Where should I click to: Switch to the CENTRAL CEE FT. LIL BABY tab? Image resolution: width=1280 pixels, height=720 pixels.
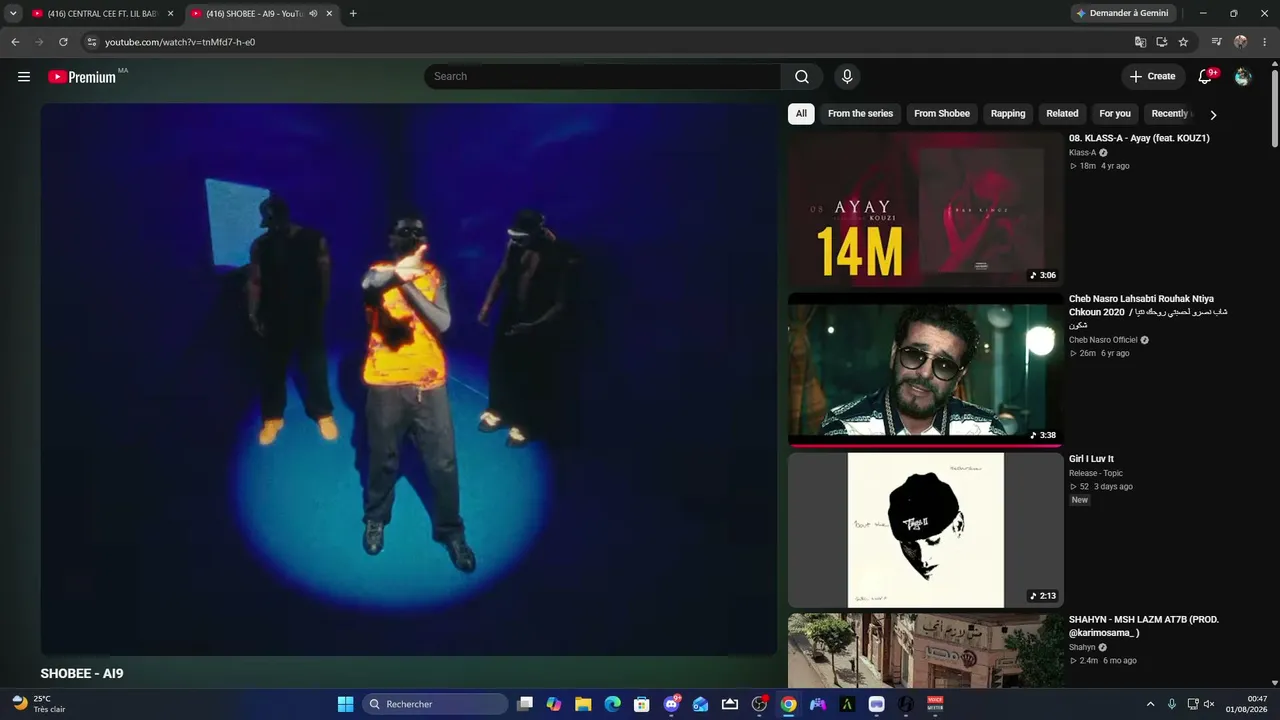pyautogui.click(x=104, y=14)
